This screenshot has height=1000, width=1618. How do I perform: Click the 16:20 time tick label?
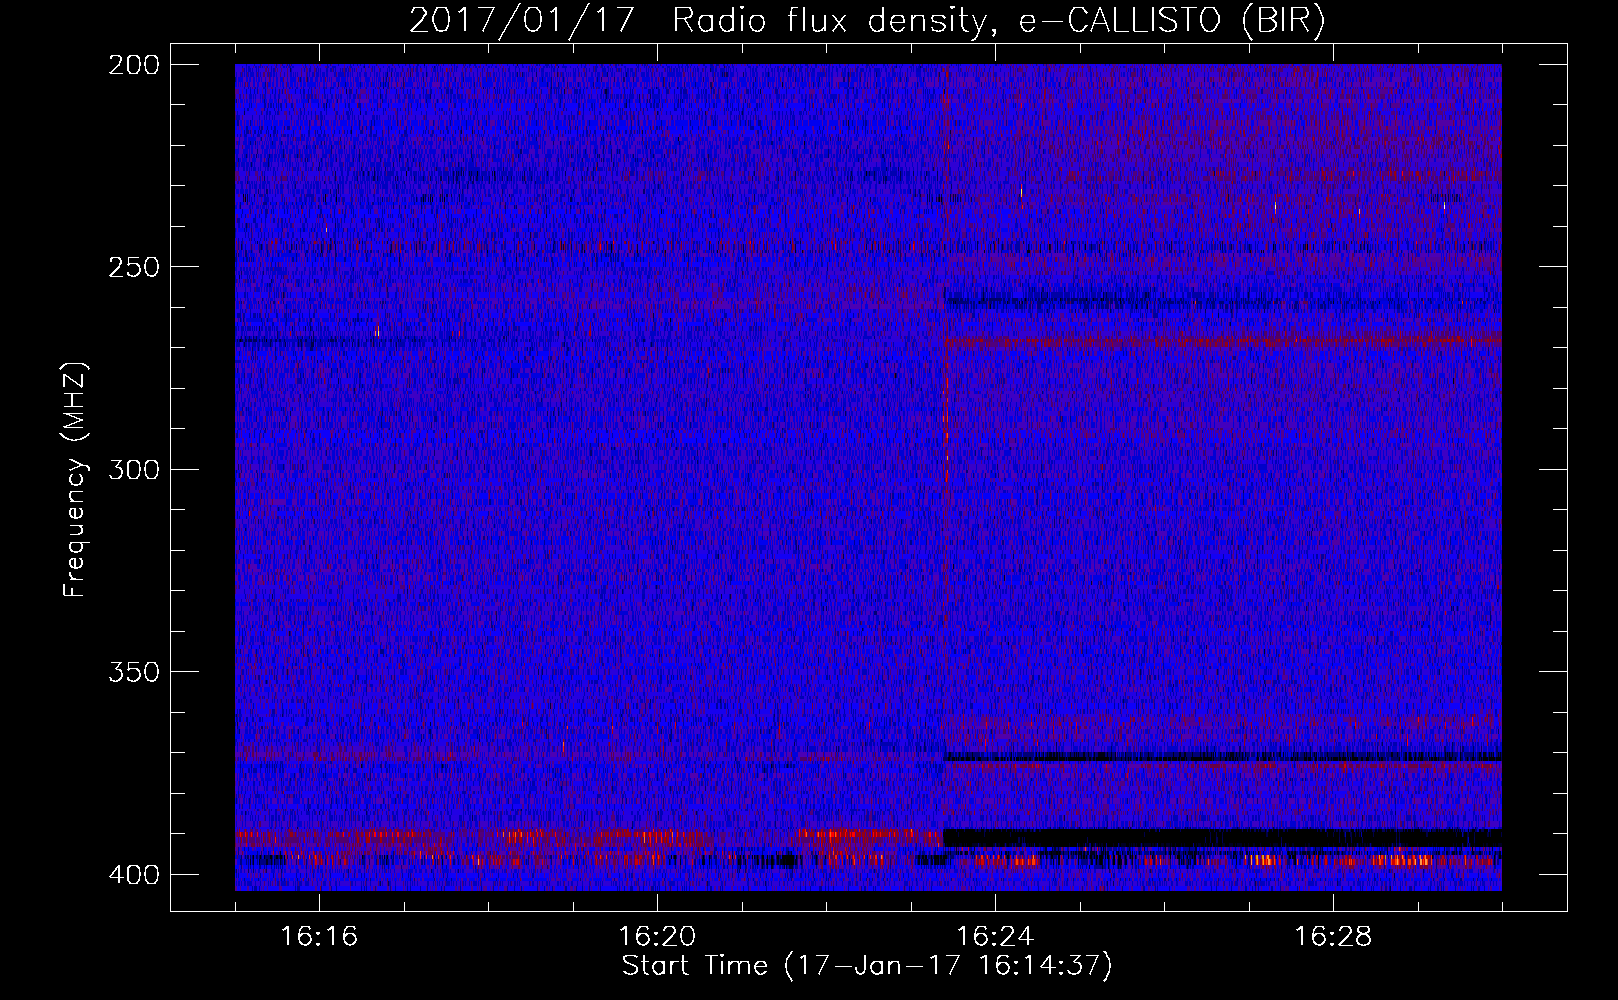(657, 936)
